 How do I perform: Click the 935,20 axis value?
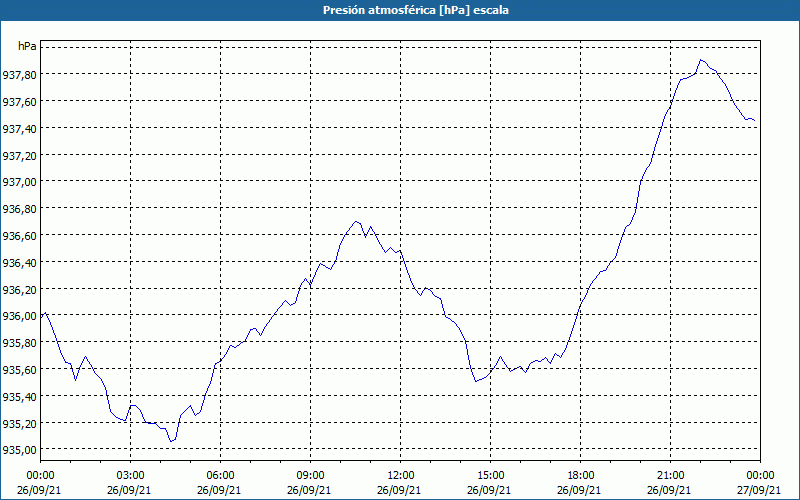pyautogui.click(x=20, y=423)
